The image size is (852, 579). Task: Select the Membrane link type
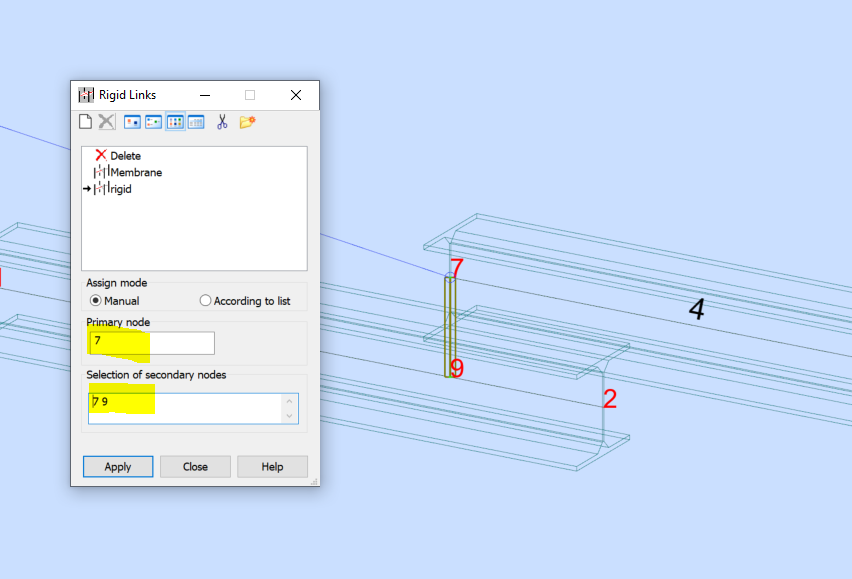135,172
